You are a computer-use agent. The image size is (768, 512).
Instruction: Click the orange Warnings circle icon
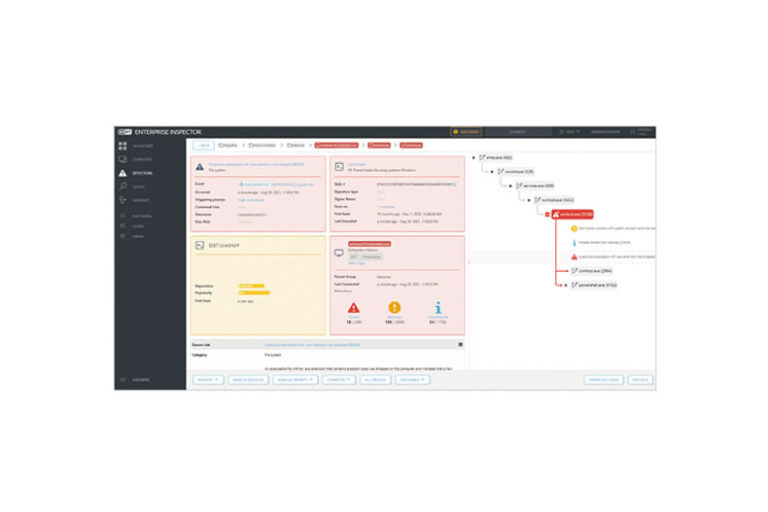394,309
